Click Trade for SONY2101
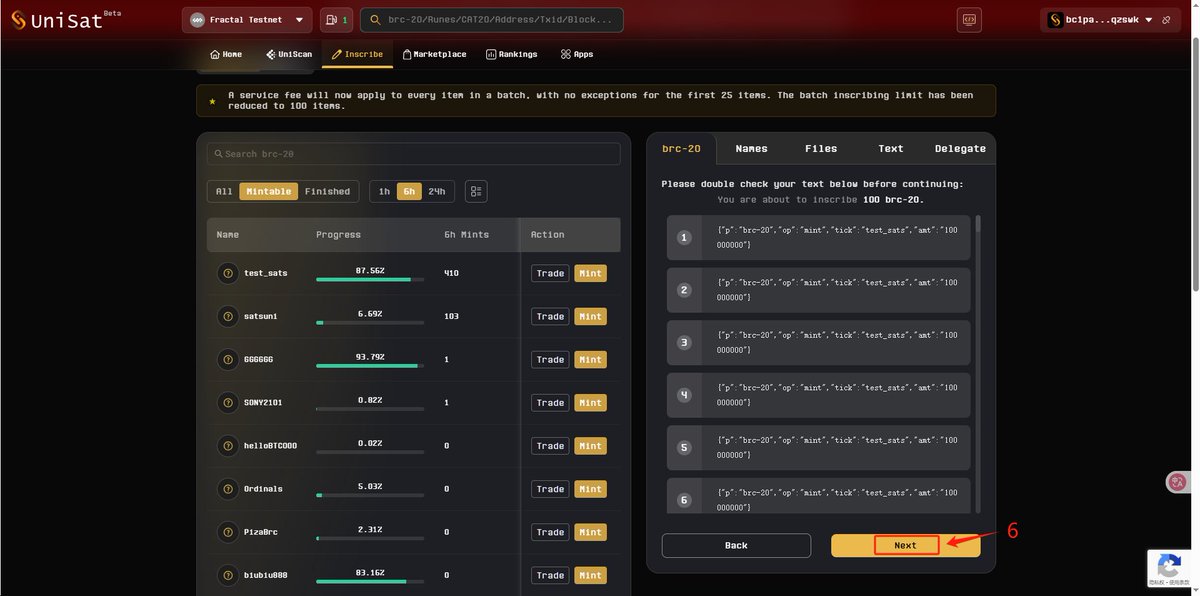Screen dimensions: 1200x596 coord(550,402)
